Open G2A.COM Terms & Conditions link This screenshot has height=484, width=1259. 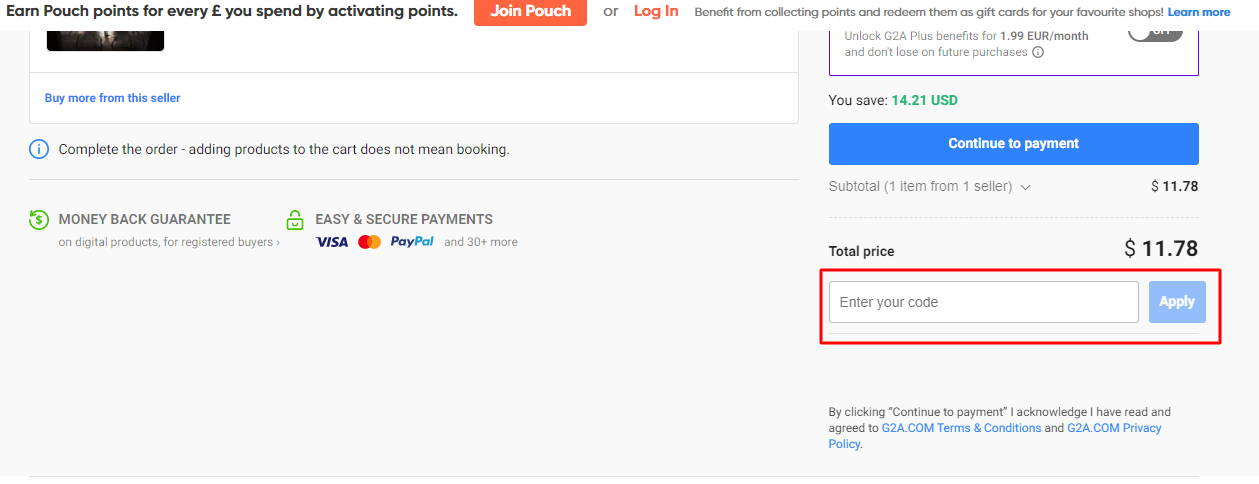coord(961,428)
